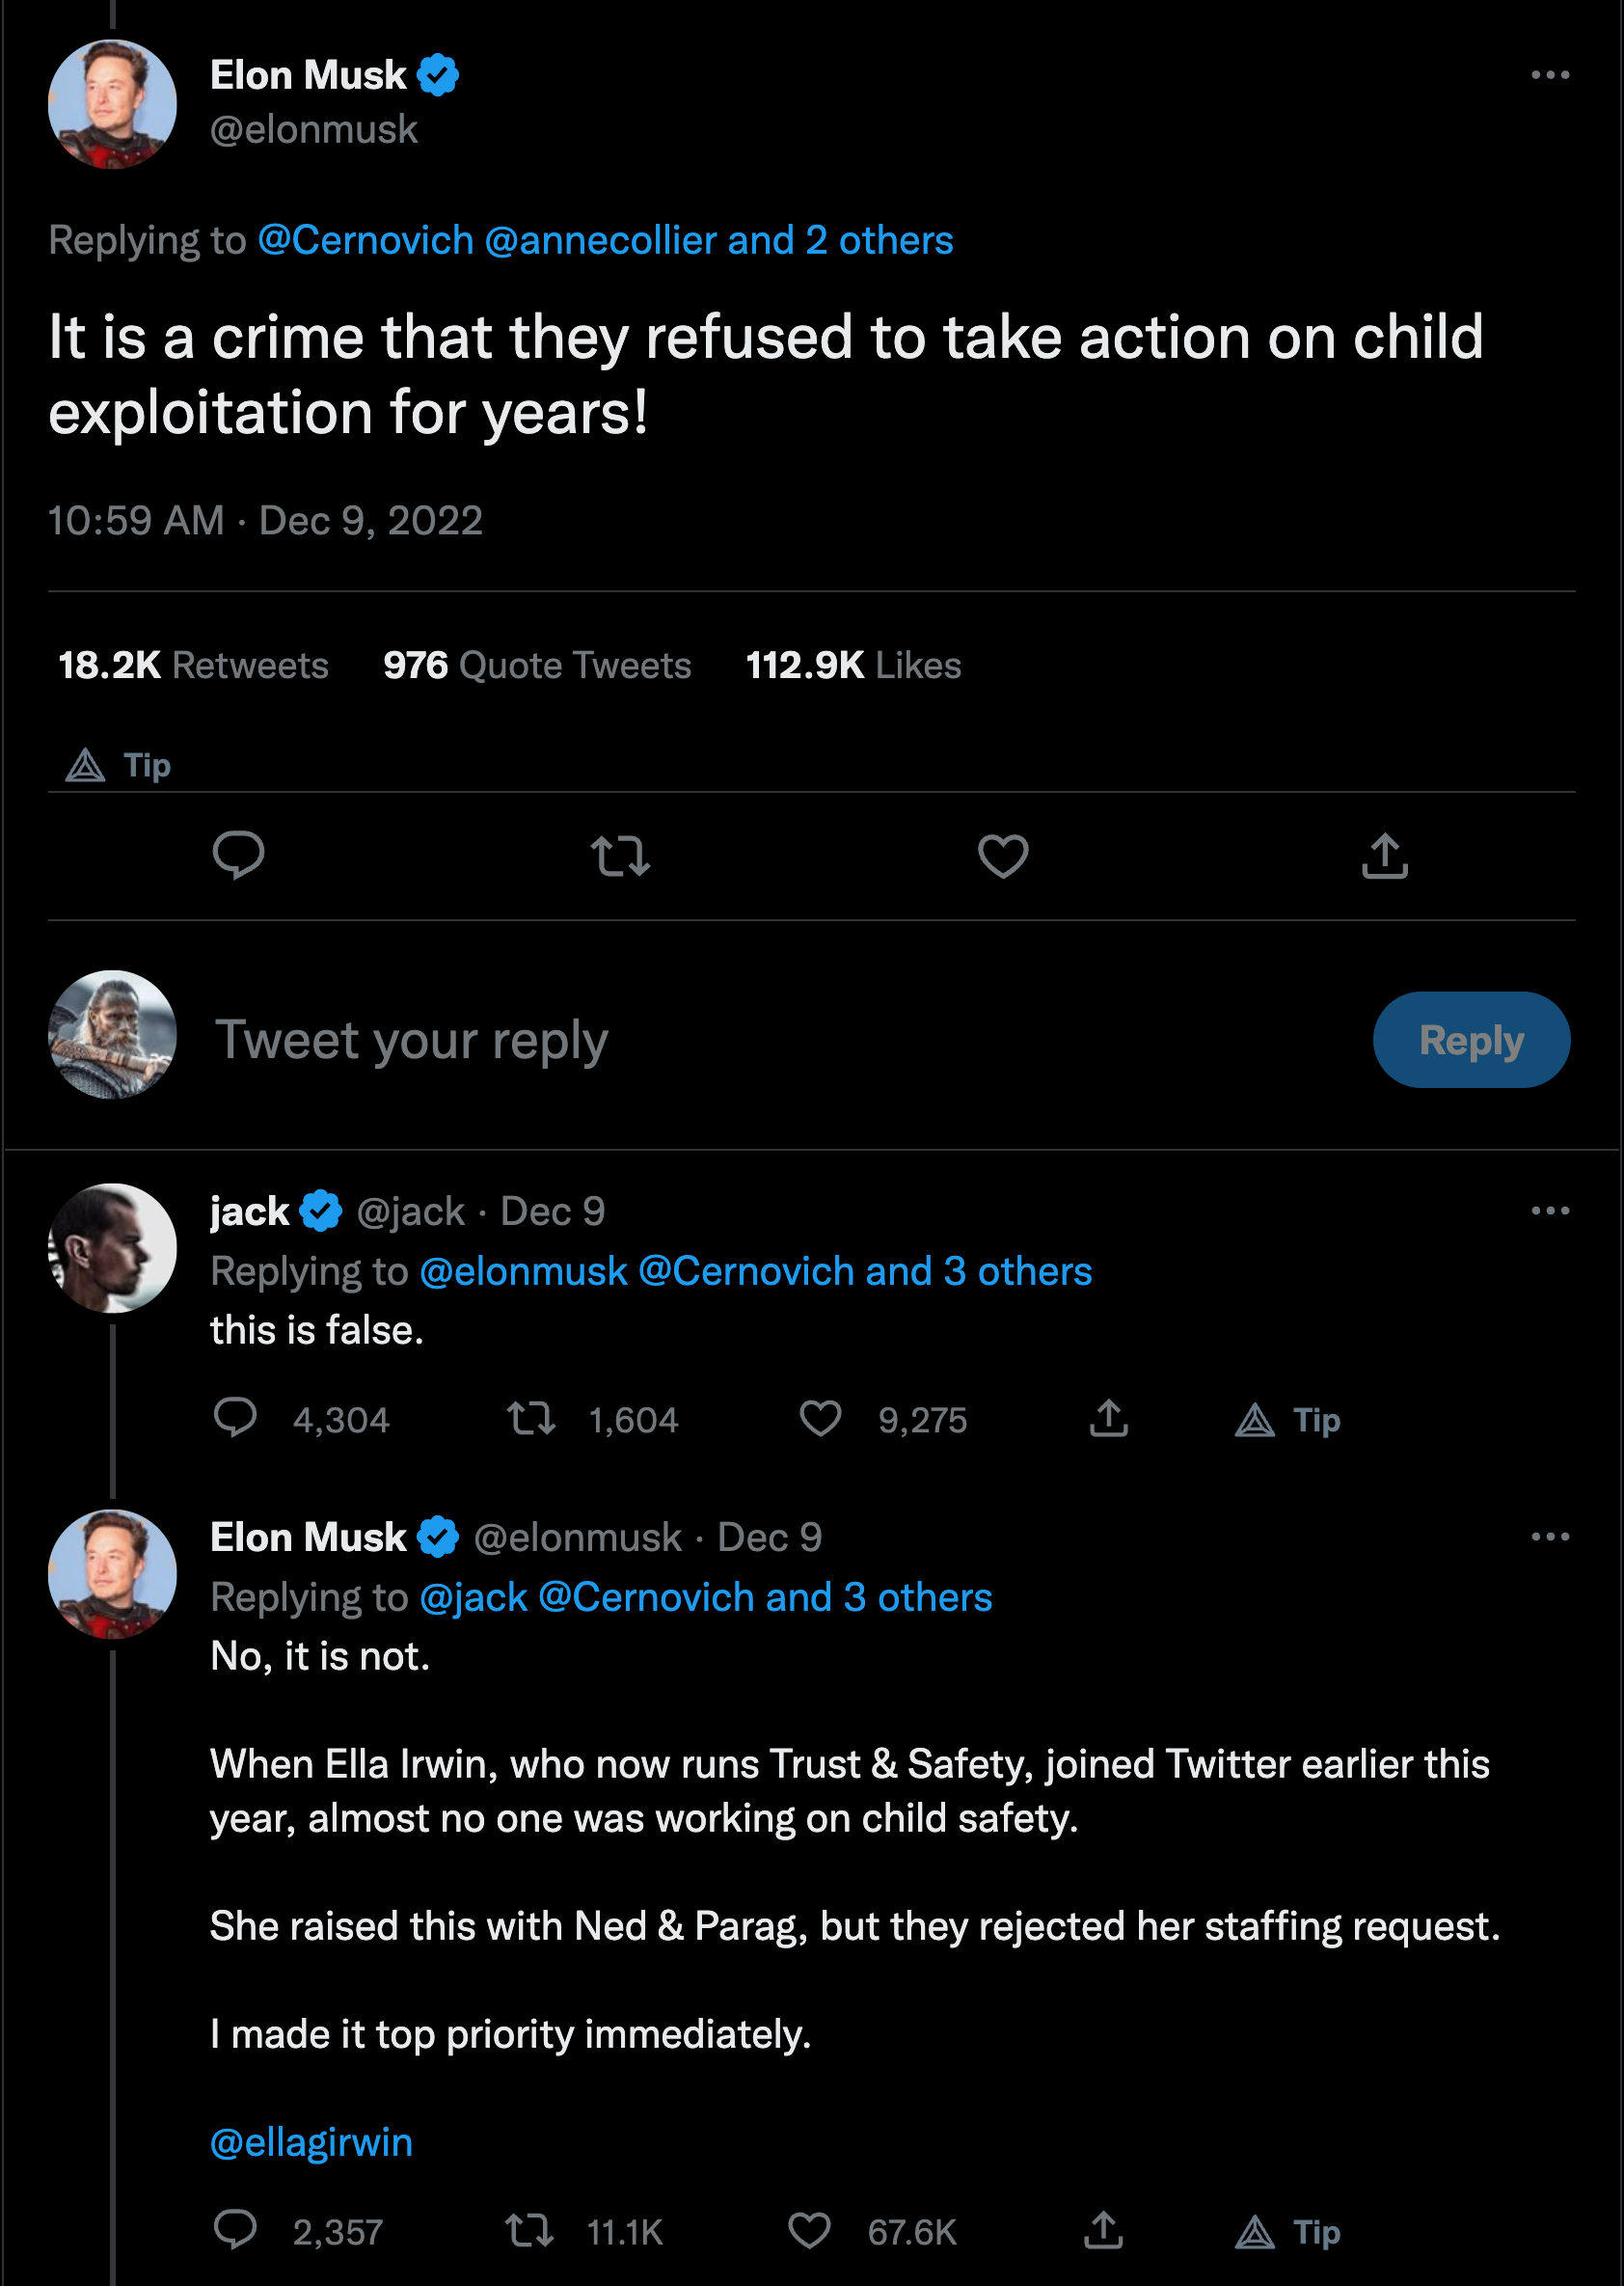Viewport: 1624px width, 2286px height.
Task: Open the @ellagirwin mention link
Action: click(311, 2143)
